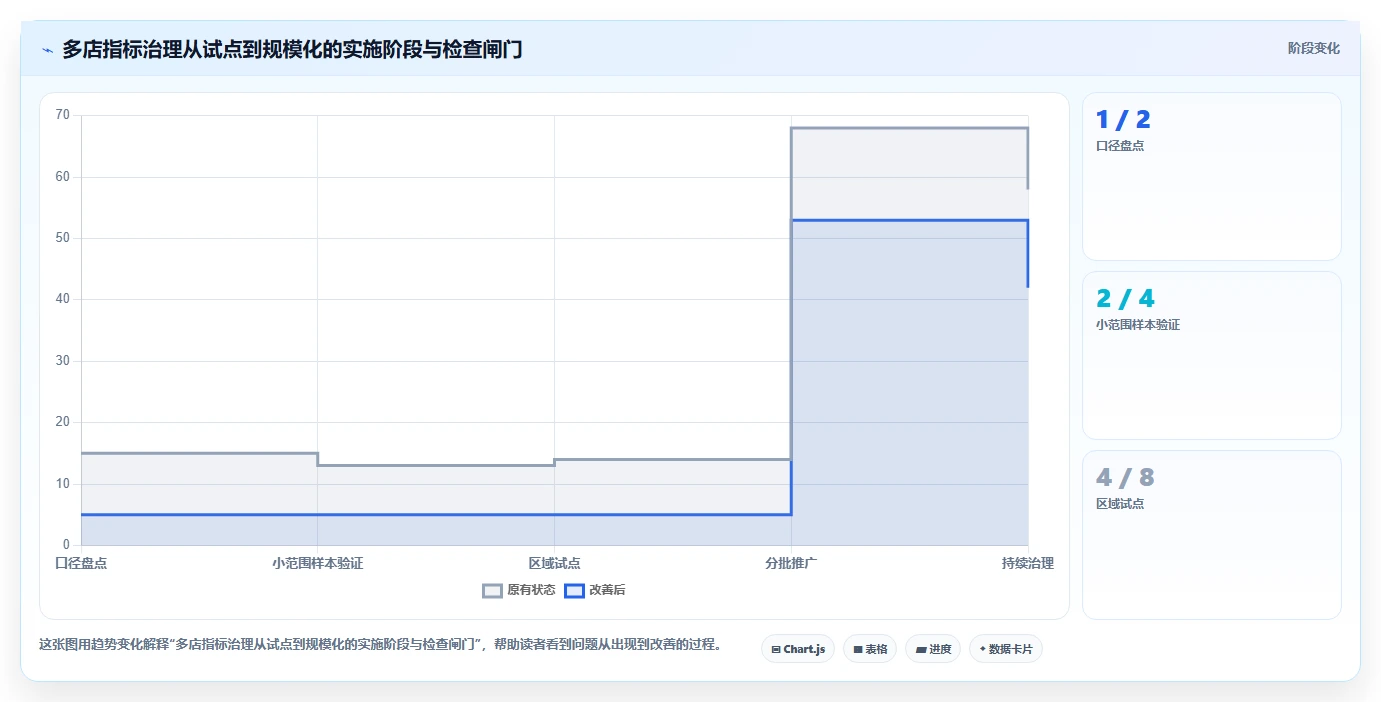This screenshot has height=702, width=1381.
Task: Click y-axis value 50
Action: [63, 238]
